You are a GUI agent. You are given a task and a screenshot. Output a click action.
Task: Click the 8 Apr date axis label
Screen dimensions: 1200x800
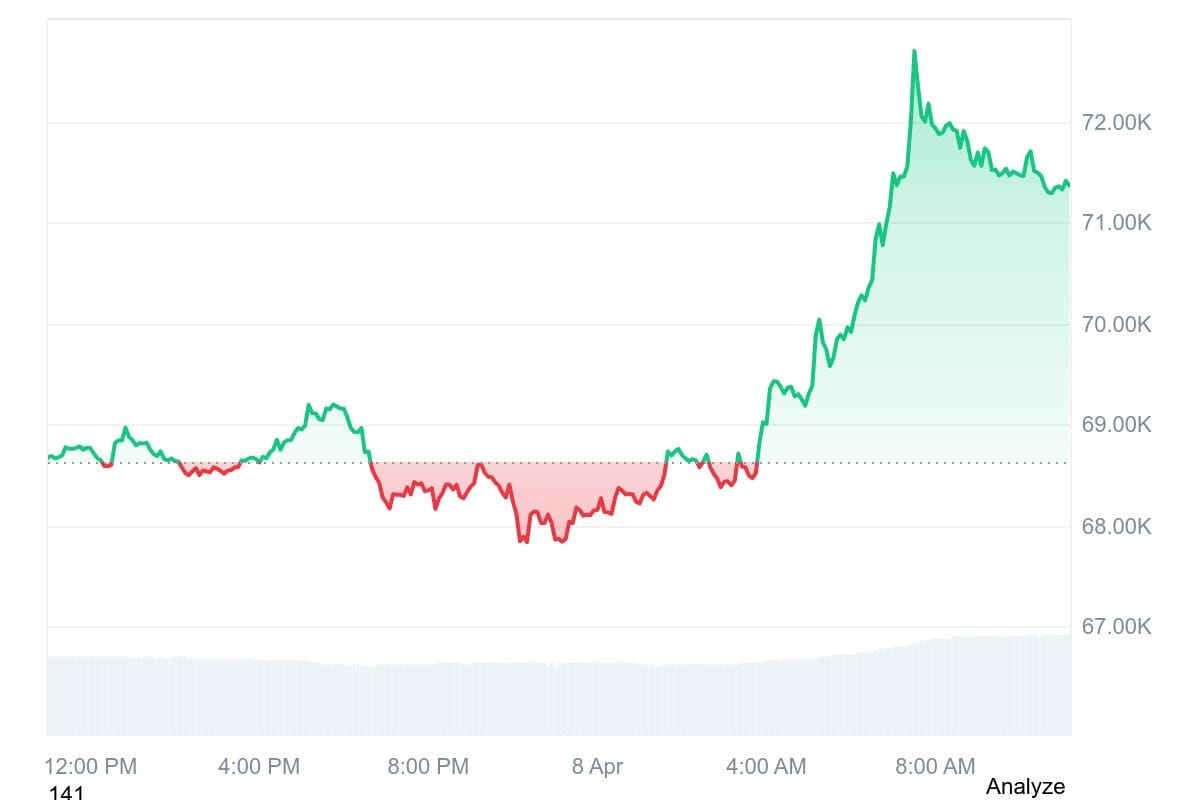click(x=597, y=767)
